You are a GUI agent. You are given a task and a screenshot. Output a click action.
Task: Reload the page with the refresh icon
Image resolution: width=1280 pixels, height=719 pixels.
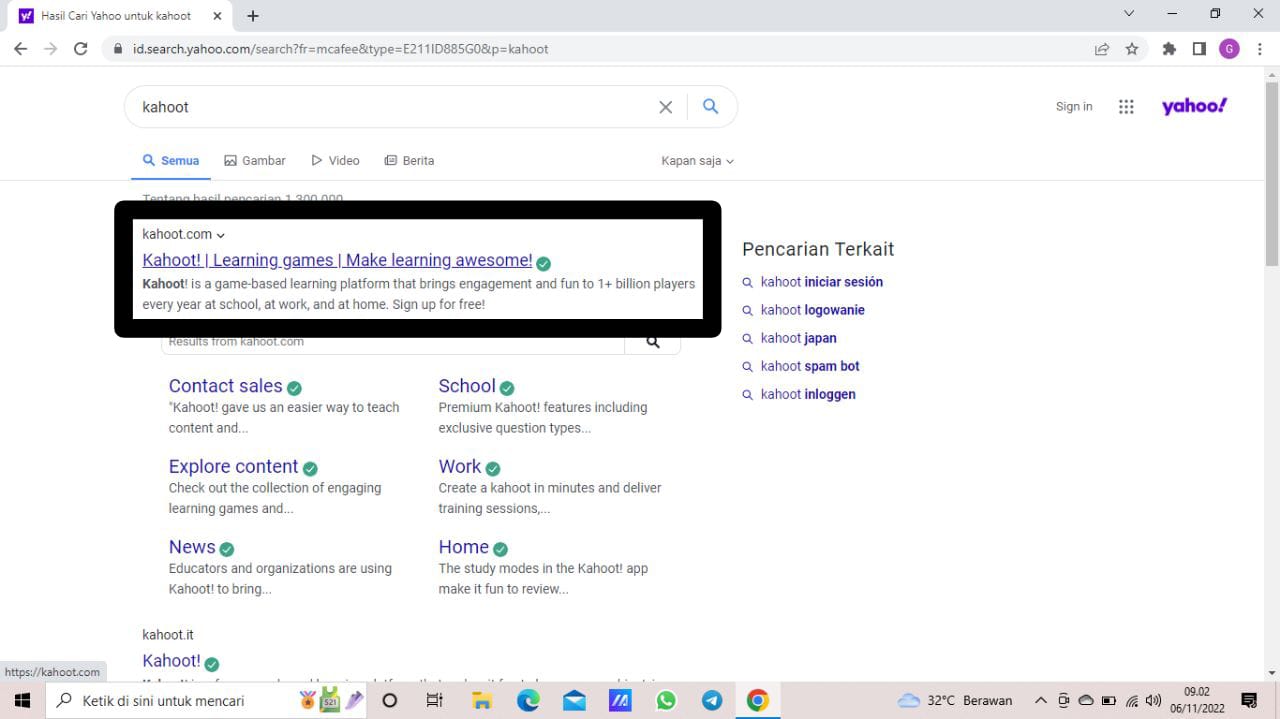point(81,48)
